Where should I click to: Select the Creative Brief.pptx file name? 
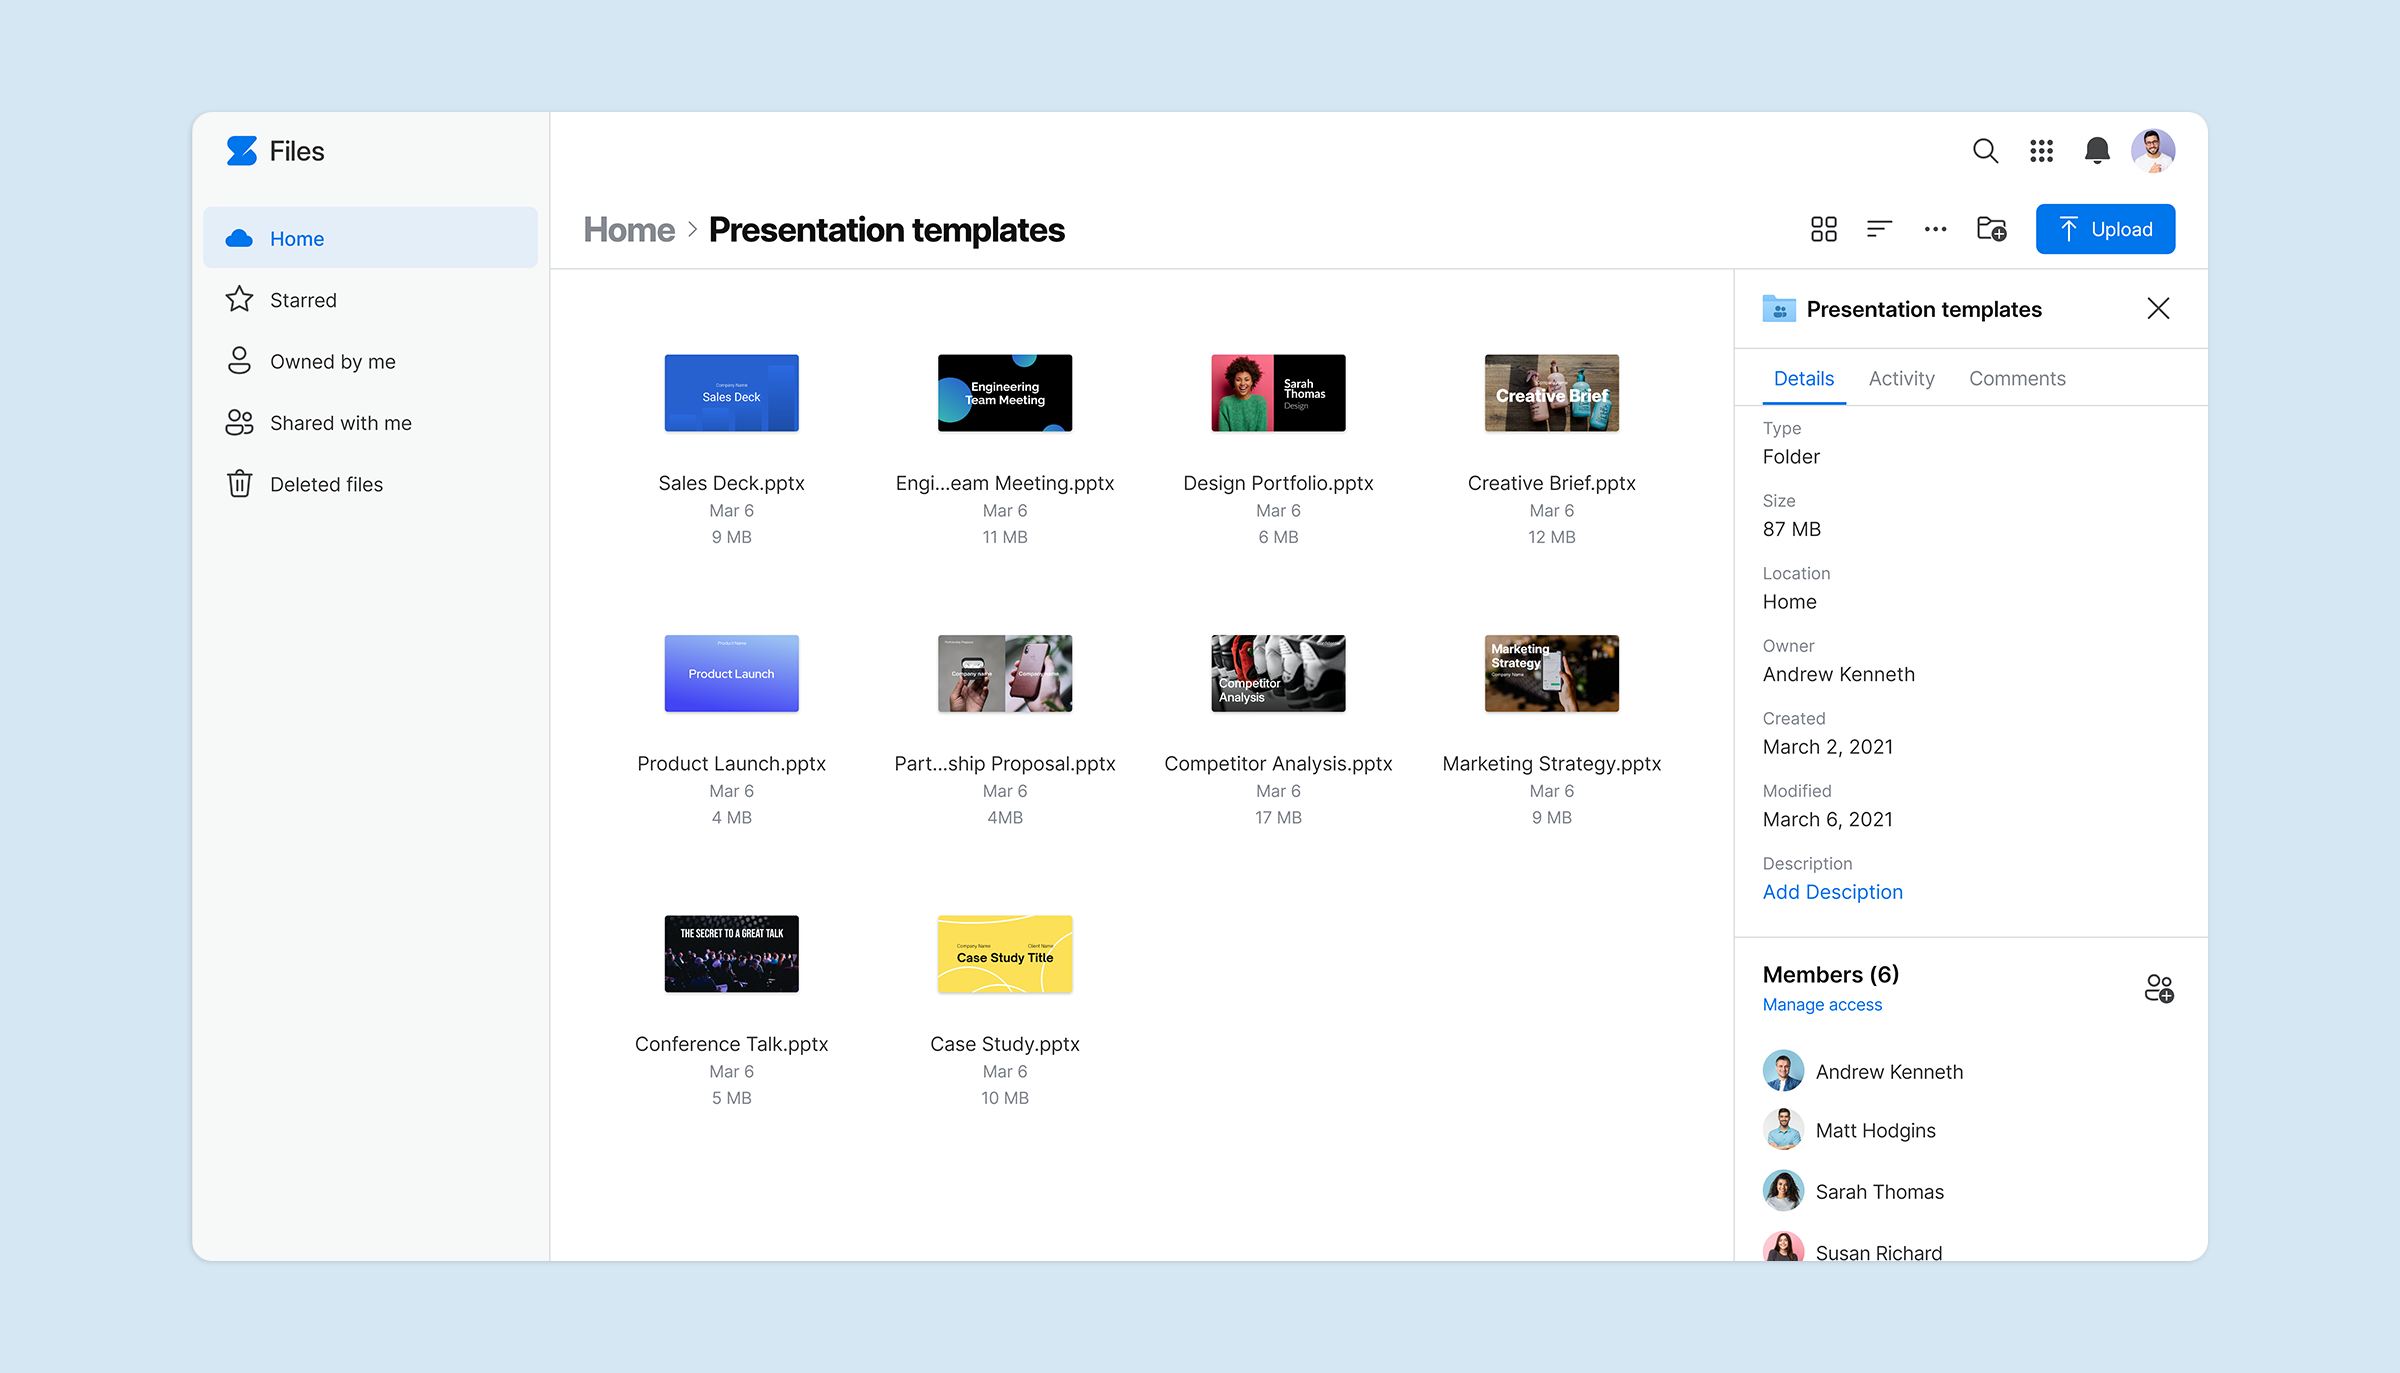[1551, 483]
